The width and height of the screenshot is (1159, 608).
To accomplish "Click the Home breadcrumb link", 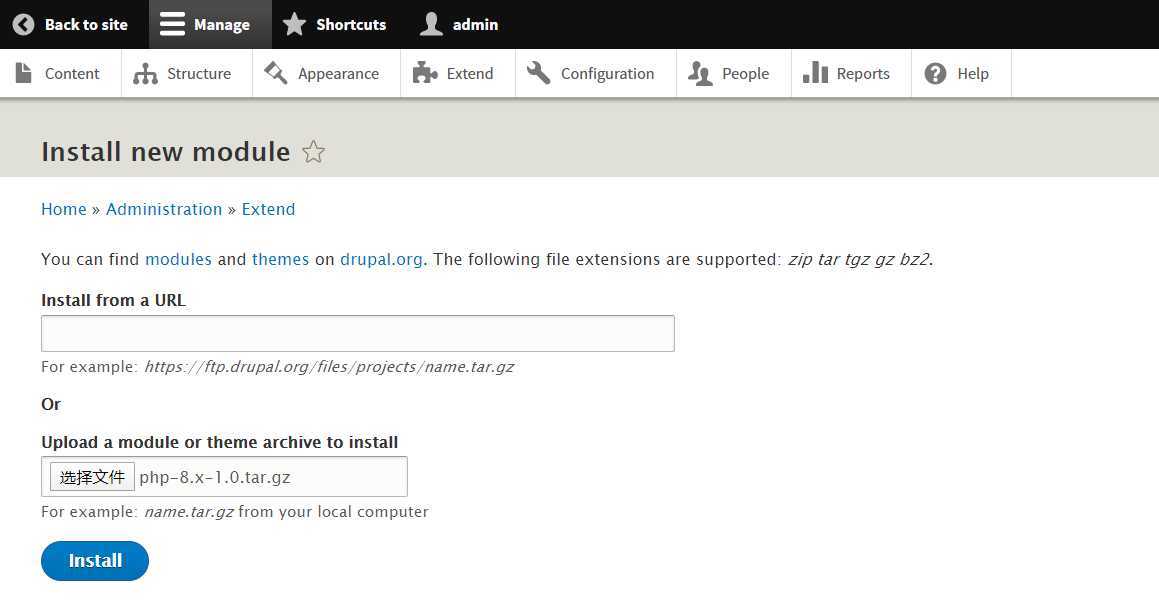I will 64,209.
